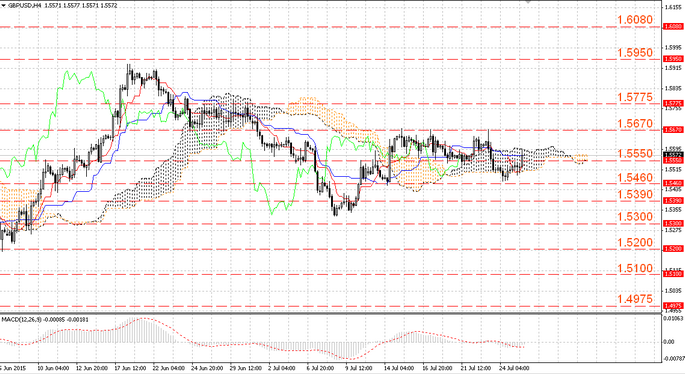
Task: Select the large orange 1.5200 level label
Action: 635,242
